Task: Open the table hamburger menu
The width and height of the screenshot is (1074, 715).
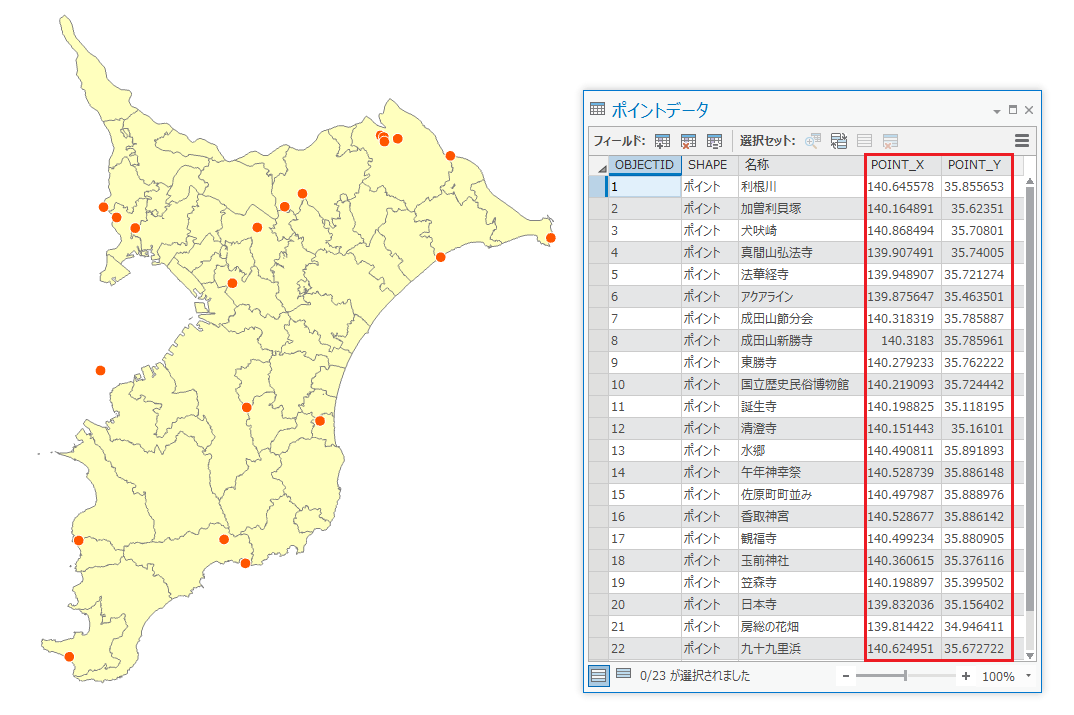Action: point(1022,141)
